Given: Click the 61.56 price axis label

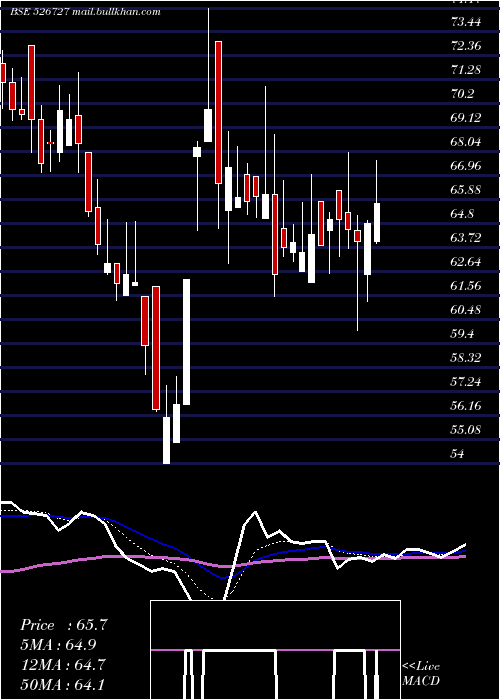Looking at the screenshot, I should 466,286.
